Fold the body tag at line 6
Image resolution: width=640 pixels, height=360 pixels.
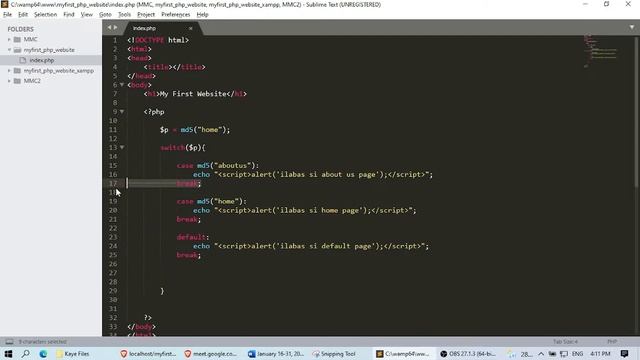point(122,85)
